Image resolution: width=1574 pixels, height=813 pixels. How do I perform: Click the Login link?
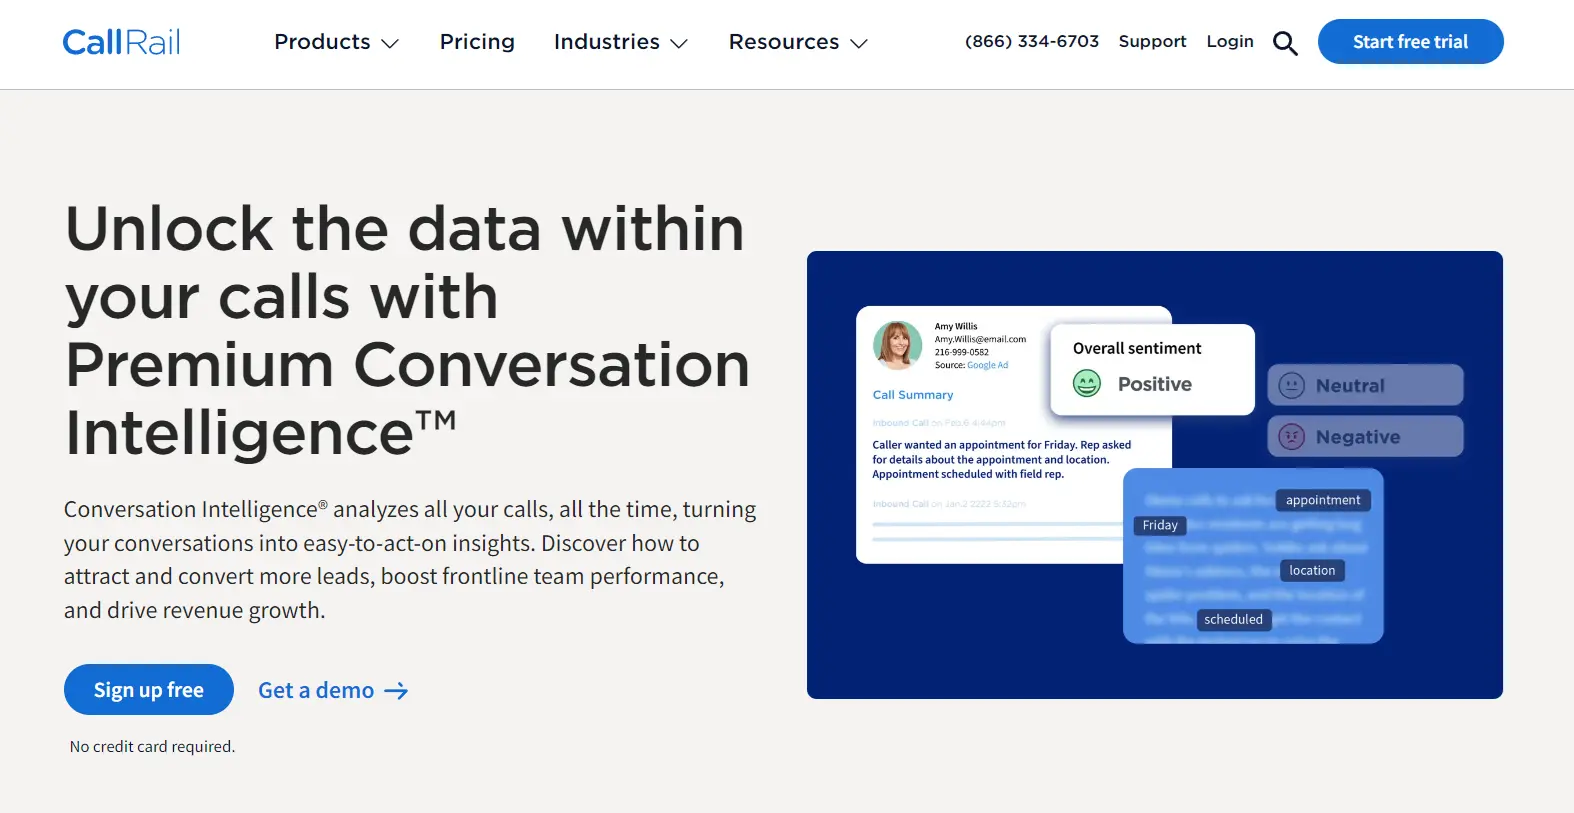pyautogui.click(x=1230, y=41)
